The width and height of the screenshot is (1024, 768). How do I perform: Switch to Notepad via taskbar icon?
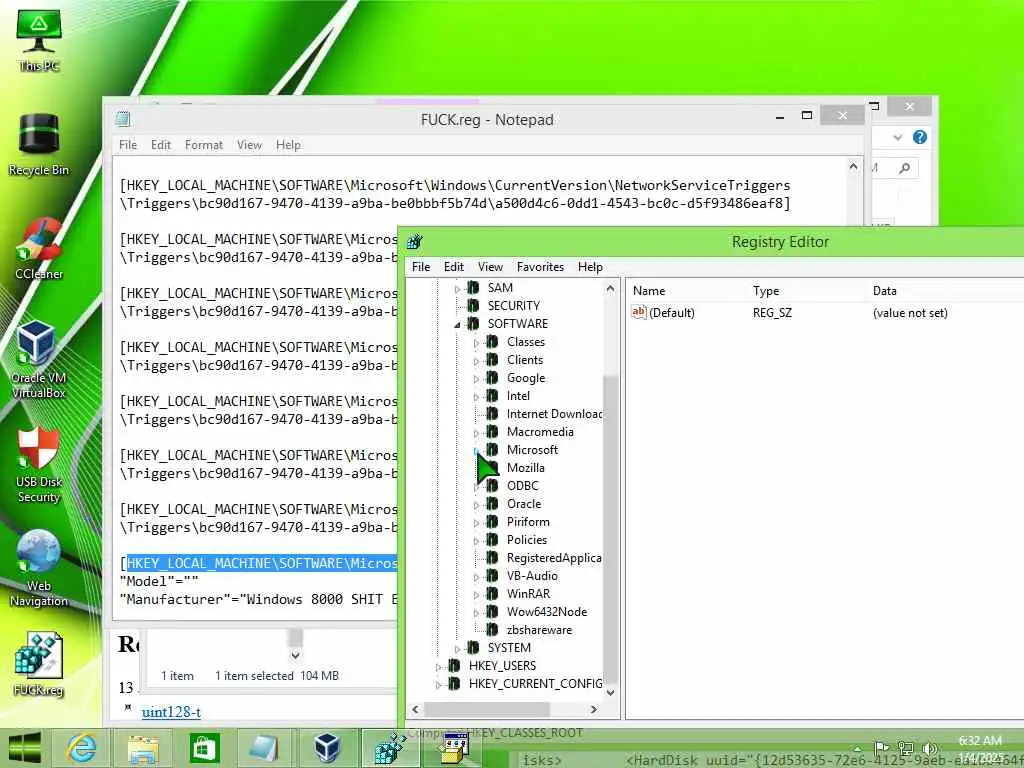(x=264, y=748)
